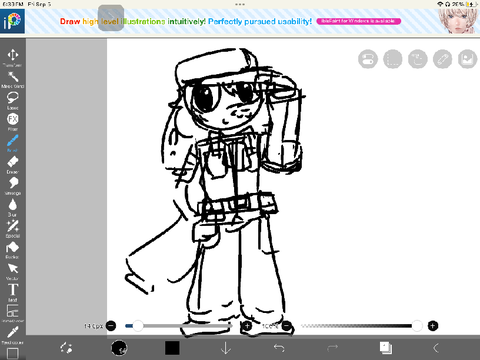Toggle the selection area dashed-square button
This screenshot has width=480, height=360.
pos(393,59)
